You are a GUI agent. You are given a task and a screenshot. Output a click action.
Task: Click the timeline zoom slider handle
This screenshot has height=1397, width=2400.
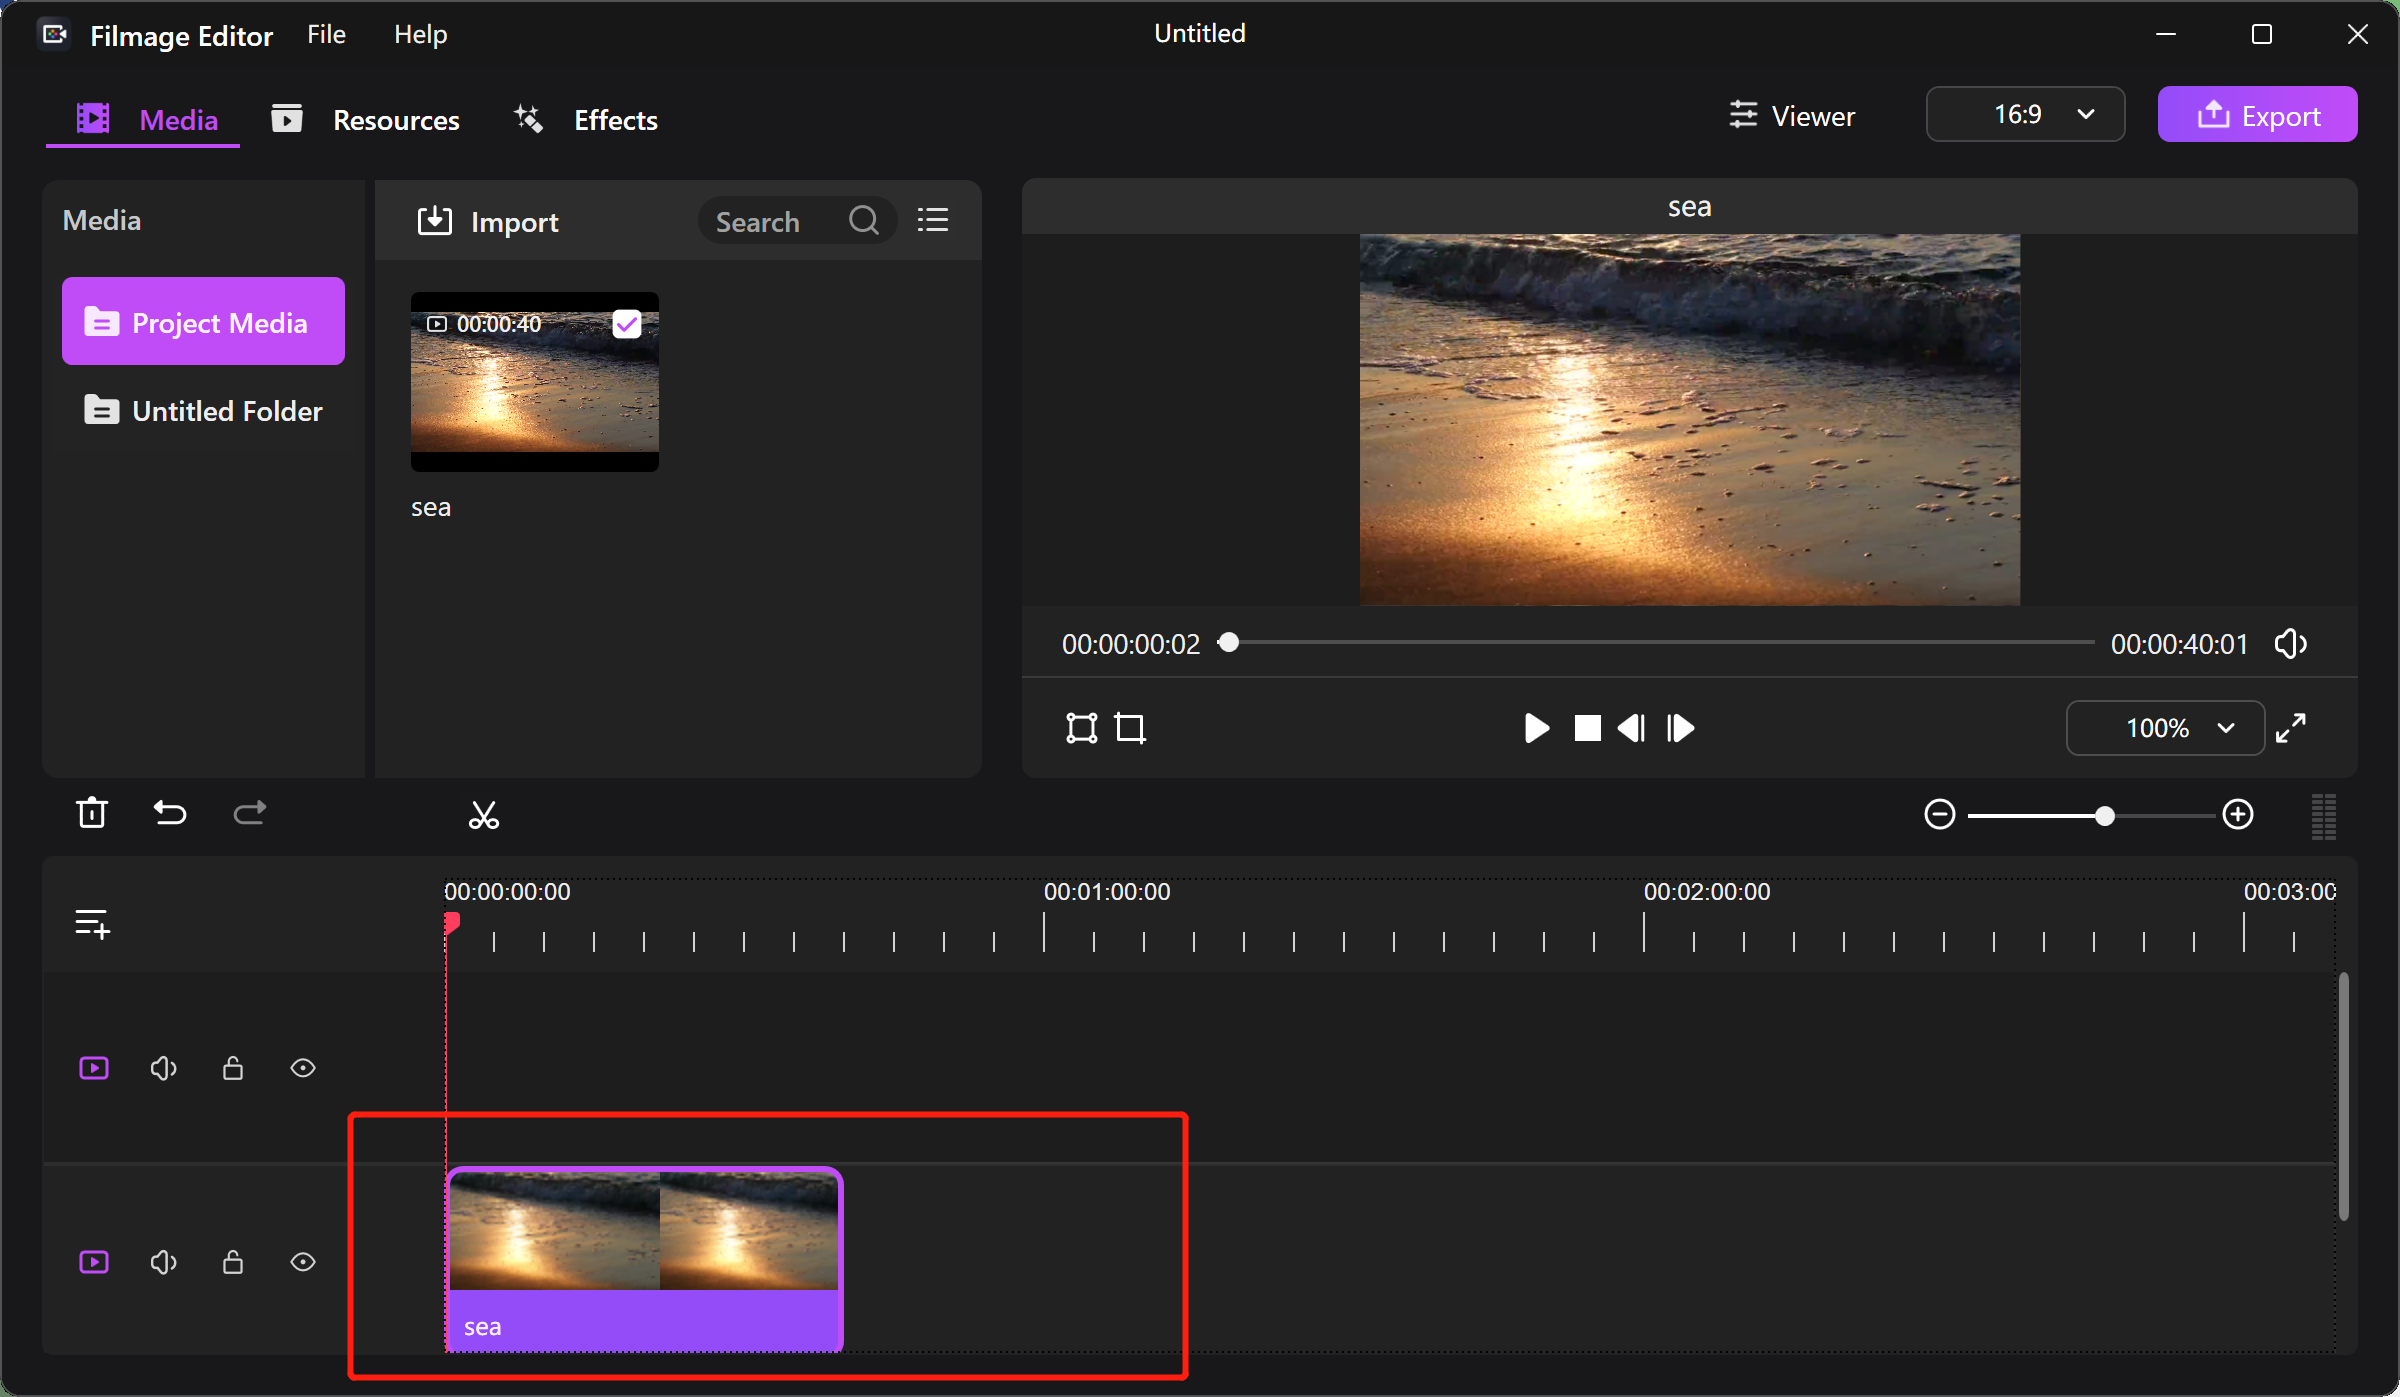[x=2105, y=816]
